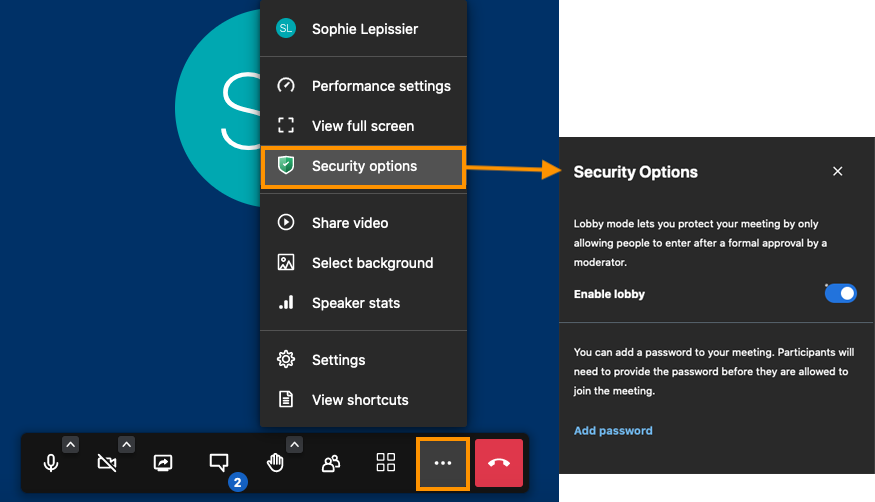The width and height of the screenshot is (875, 502).
Task: Open the participants pane
Action: (x=331, y=463)
